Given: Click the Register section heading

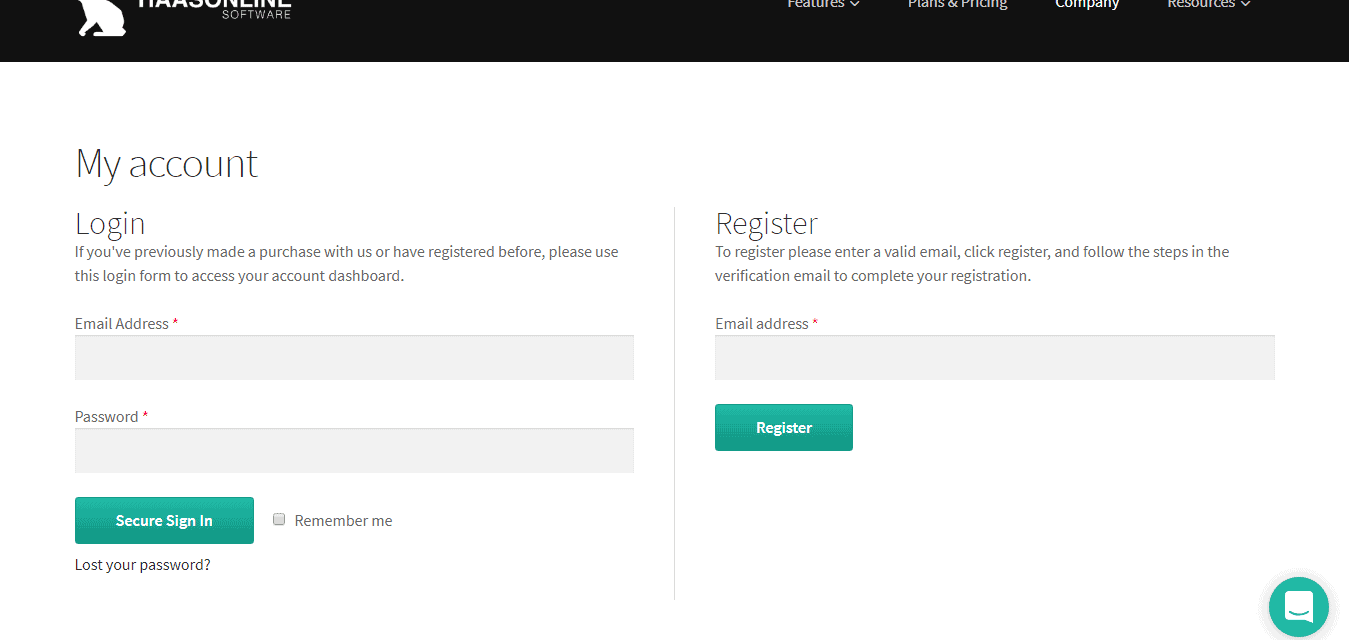Looking at the screenshot, I should coord(767,223).
